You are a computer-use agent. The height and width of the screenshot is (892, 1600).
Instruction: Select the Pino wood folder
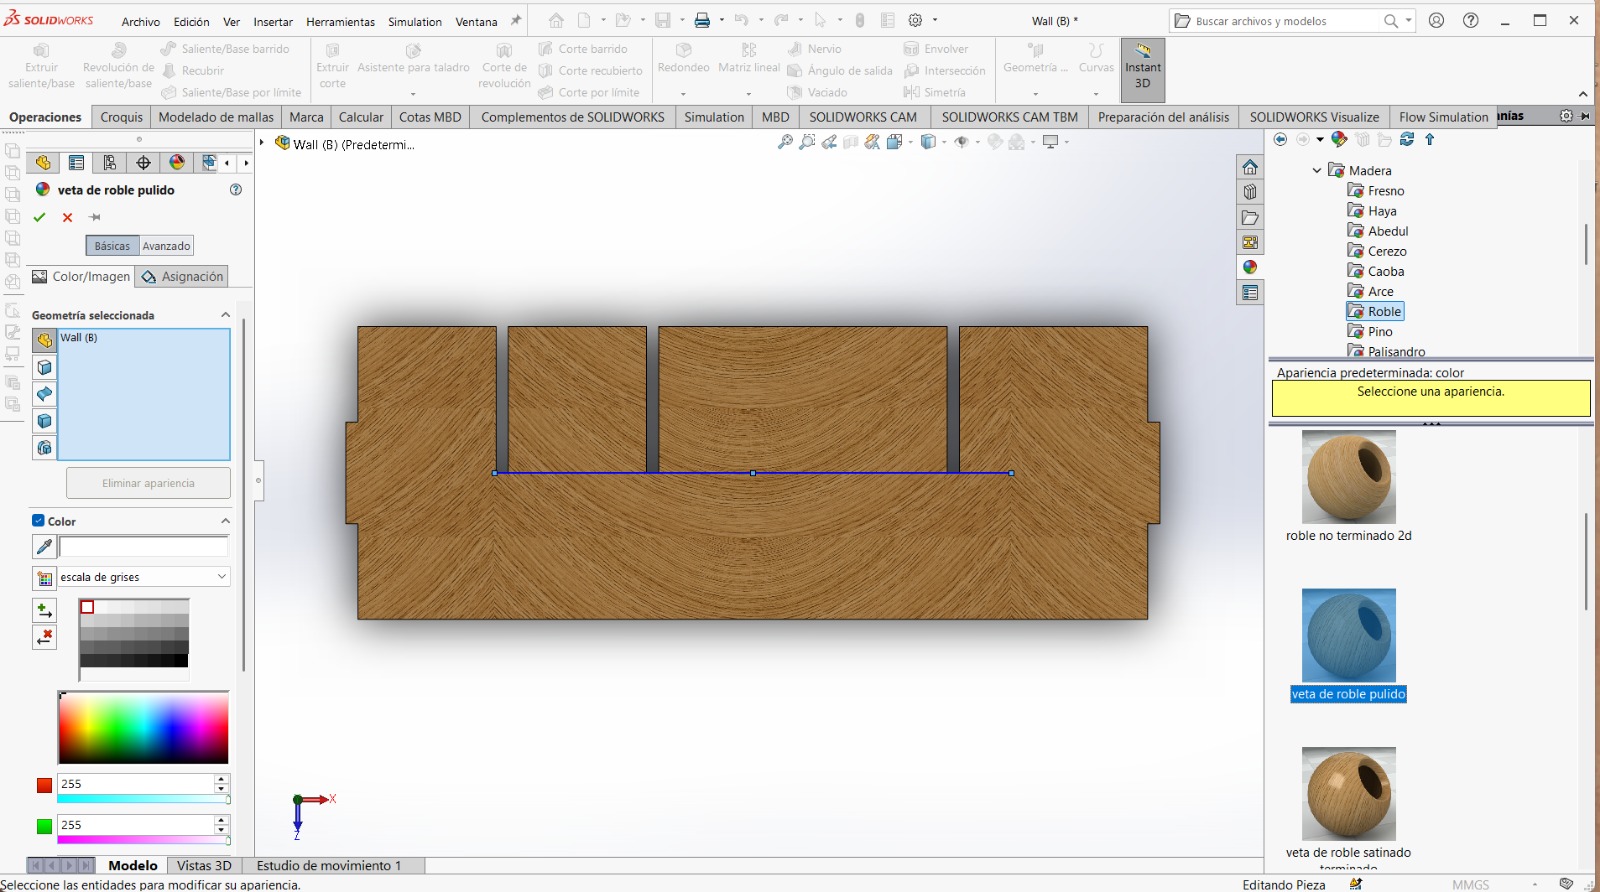point(1380,332)
